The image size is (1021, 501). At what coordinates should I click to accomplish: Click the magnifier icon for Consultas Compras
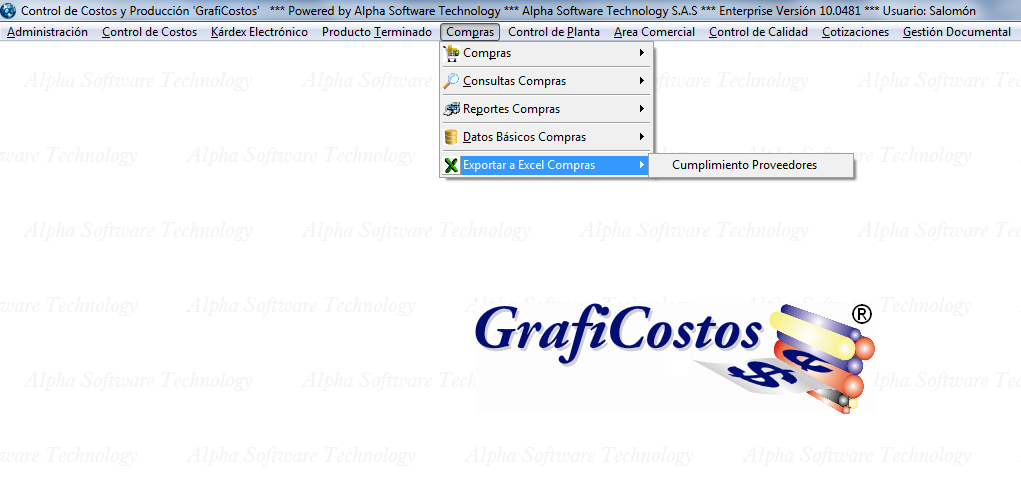click(452, 81)
